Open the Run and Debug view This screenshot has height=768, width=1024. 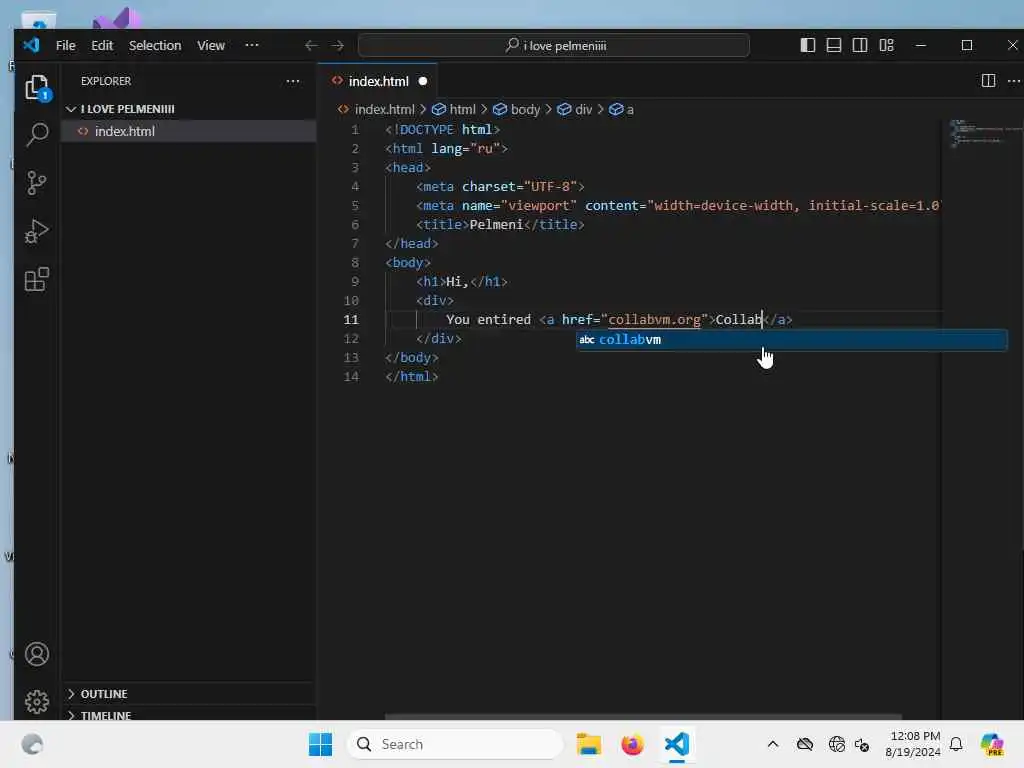coord(37,231)
